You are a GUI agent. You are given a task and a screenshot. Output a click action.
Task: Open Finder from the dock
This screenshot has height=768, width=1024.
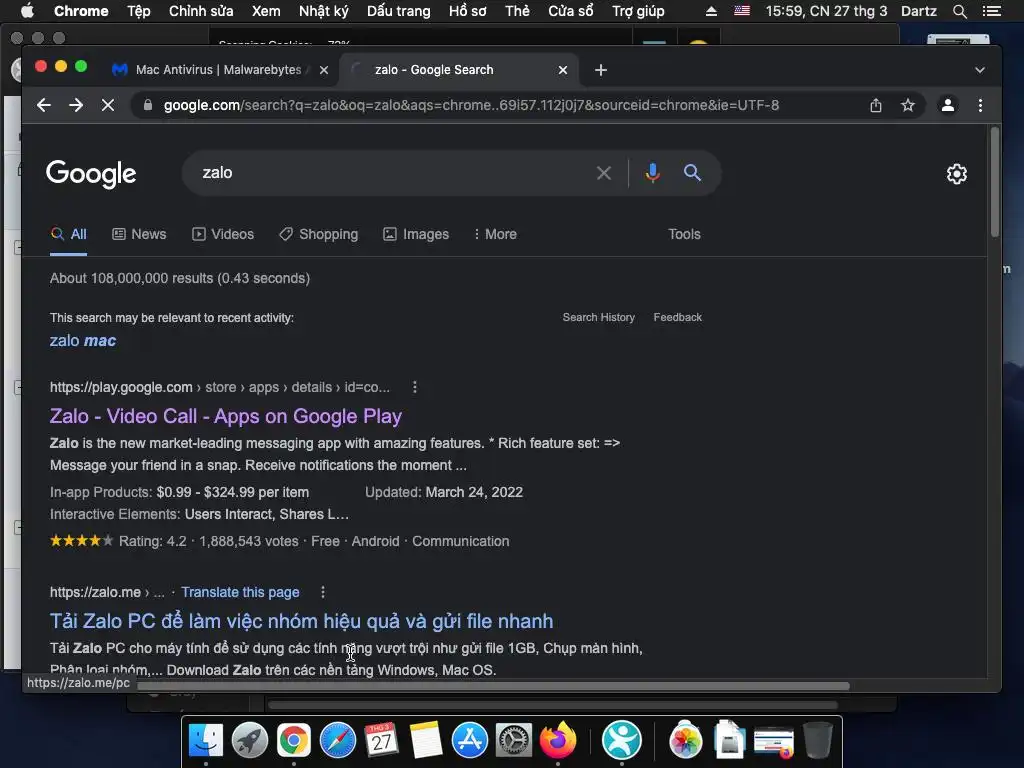tap(206, 741)
